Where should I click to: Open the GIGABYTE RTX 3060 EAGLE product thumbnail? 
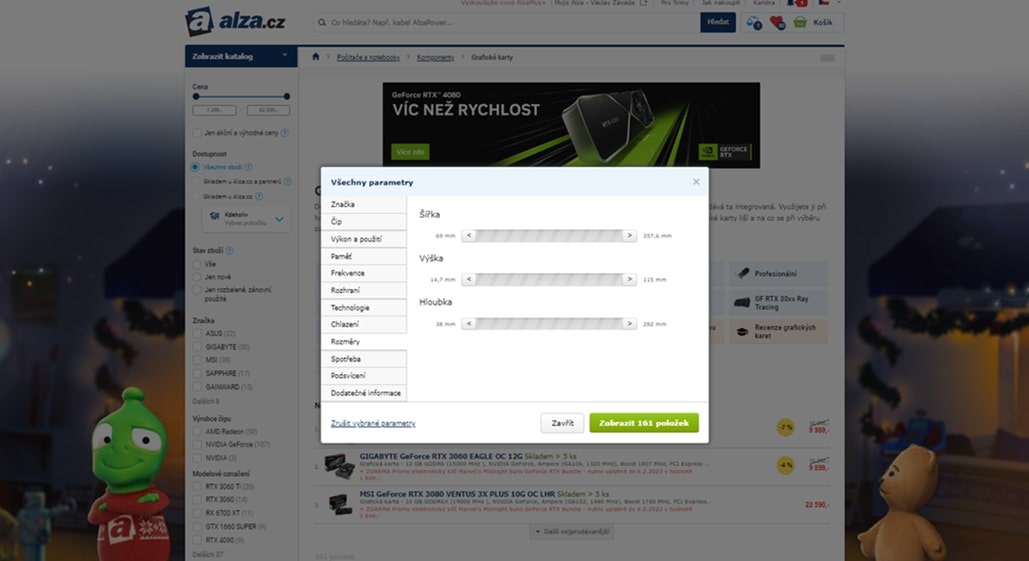click(x=340, y=465)
